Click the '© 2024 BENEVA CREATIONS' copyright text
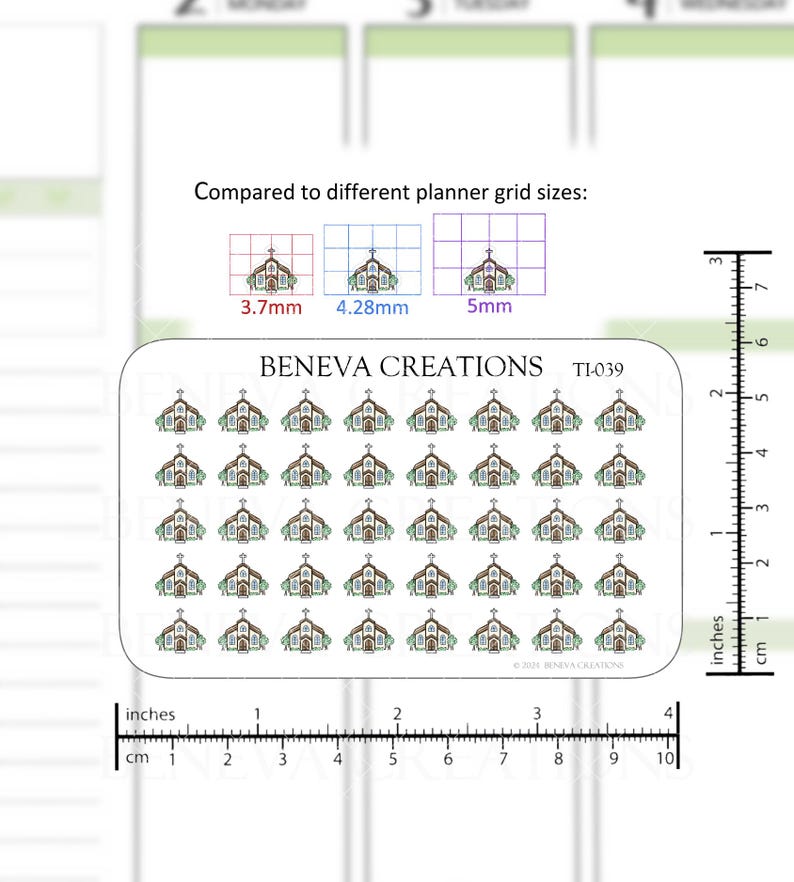Image resolution: width=794 pixels, height=882 pixels. coord(568,665)
